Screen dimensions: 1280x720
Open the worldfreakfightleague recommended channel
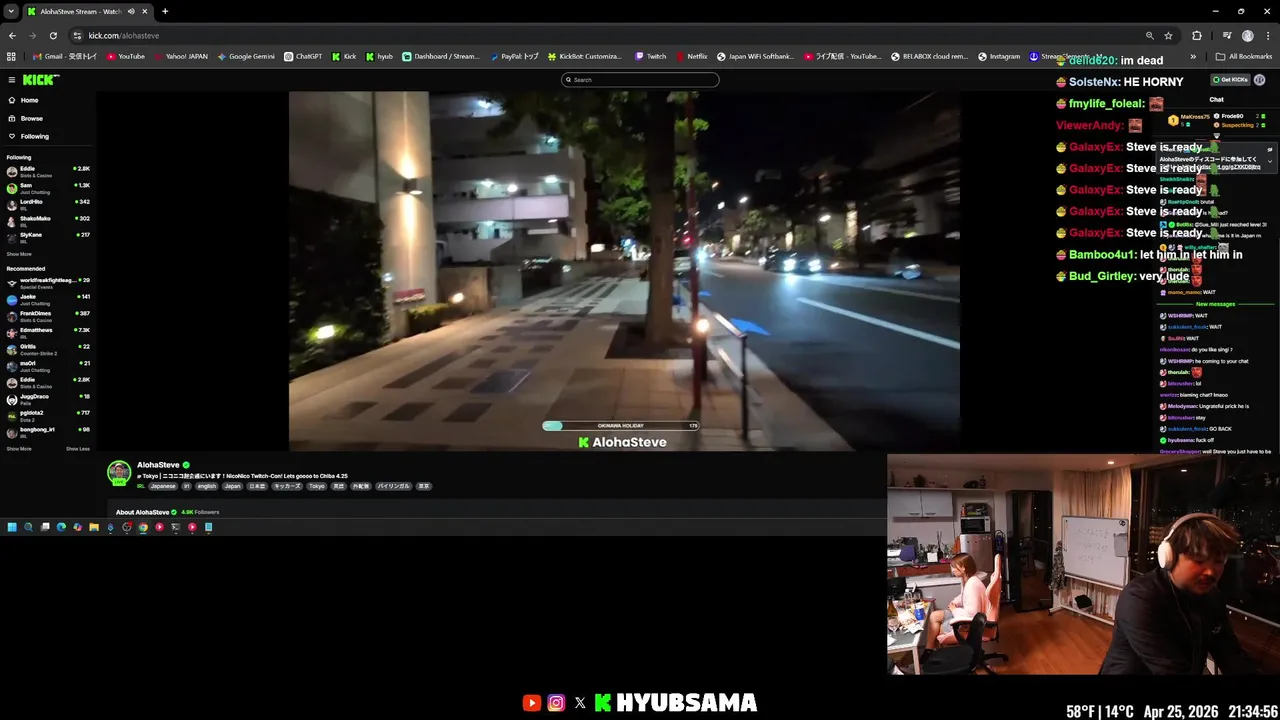(47, 282)
